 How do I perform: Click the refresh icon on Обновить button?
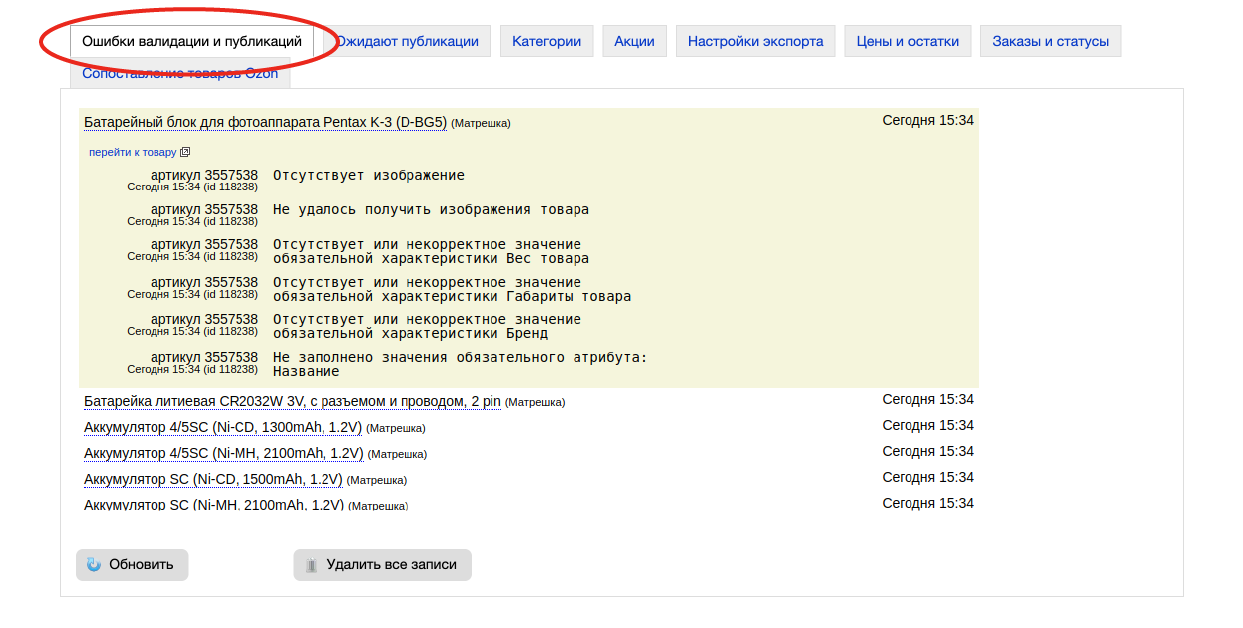click(x=94, y=565)
